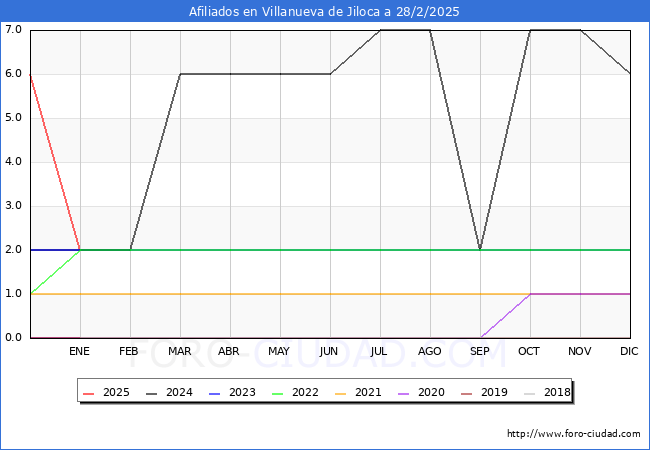Select the 2019 legend entry
Viewport: 650px width, 450px height.
coord(485,392)
